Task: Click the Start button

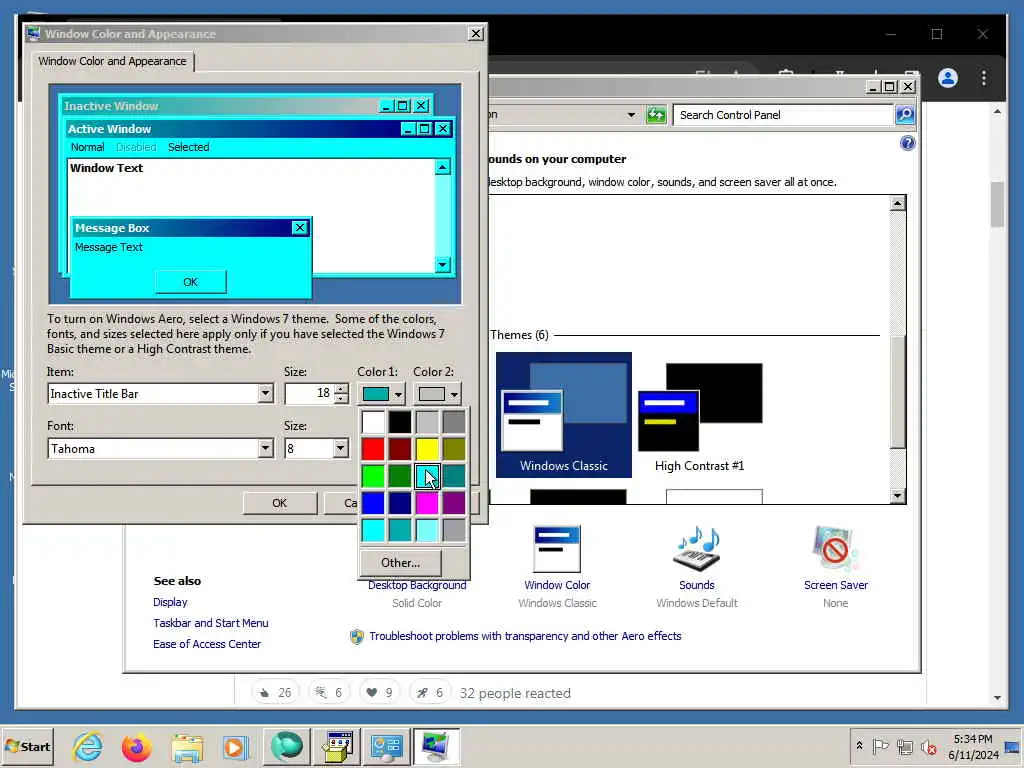Action: (27, 746)
